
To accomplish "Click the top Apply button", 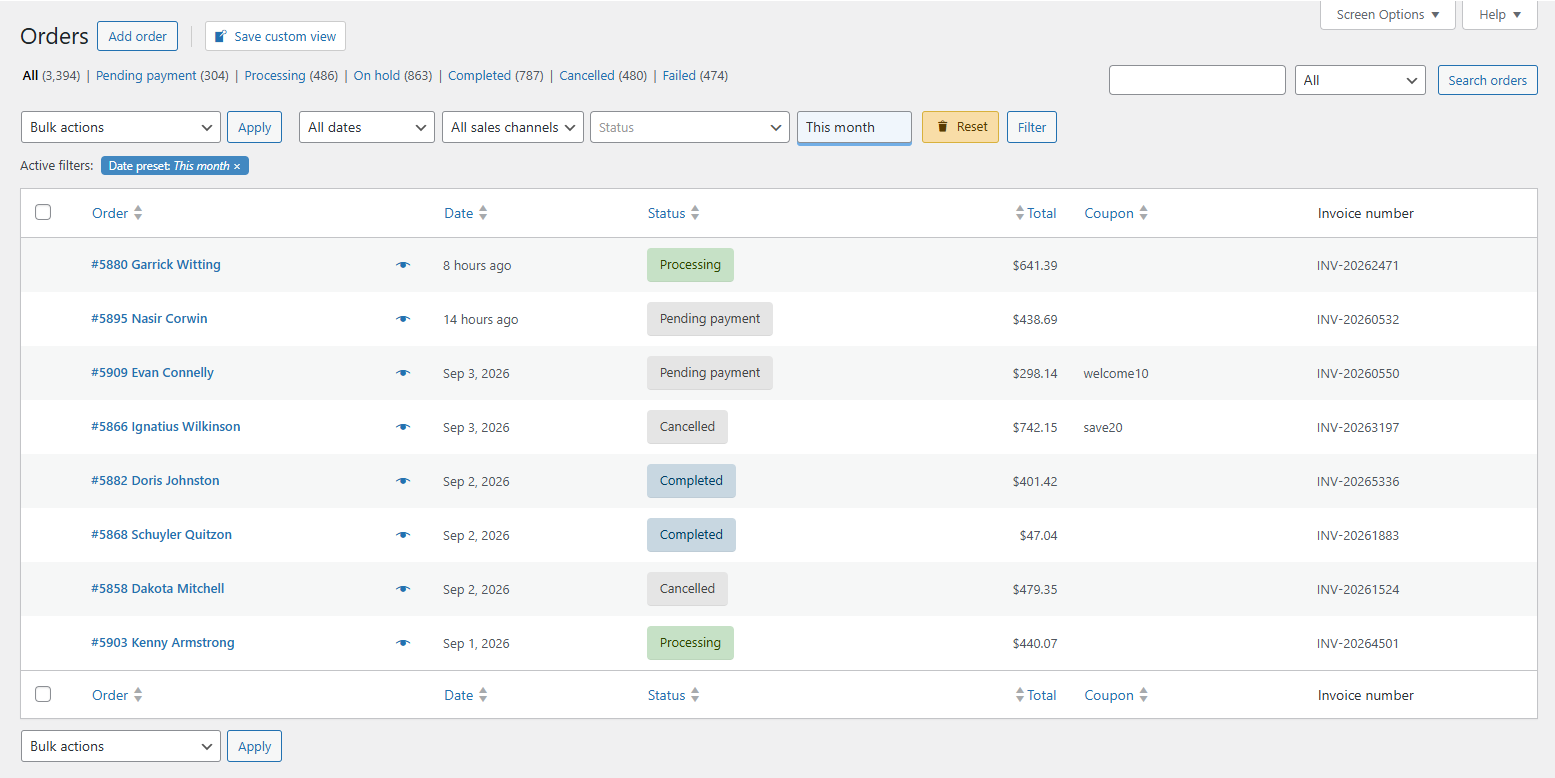I will [x=255, y=127].
